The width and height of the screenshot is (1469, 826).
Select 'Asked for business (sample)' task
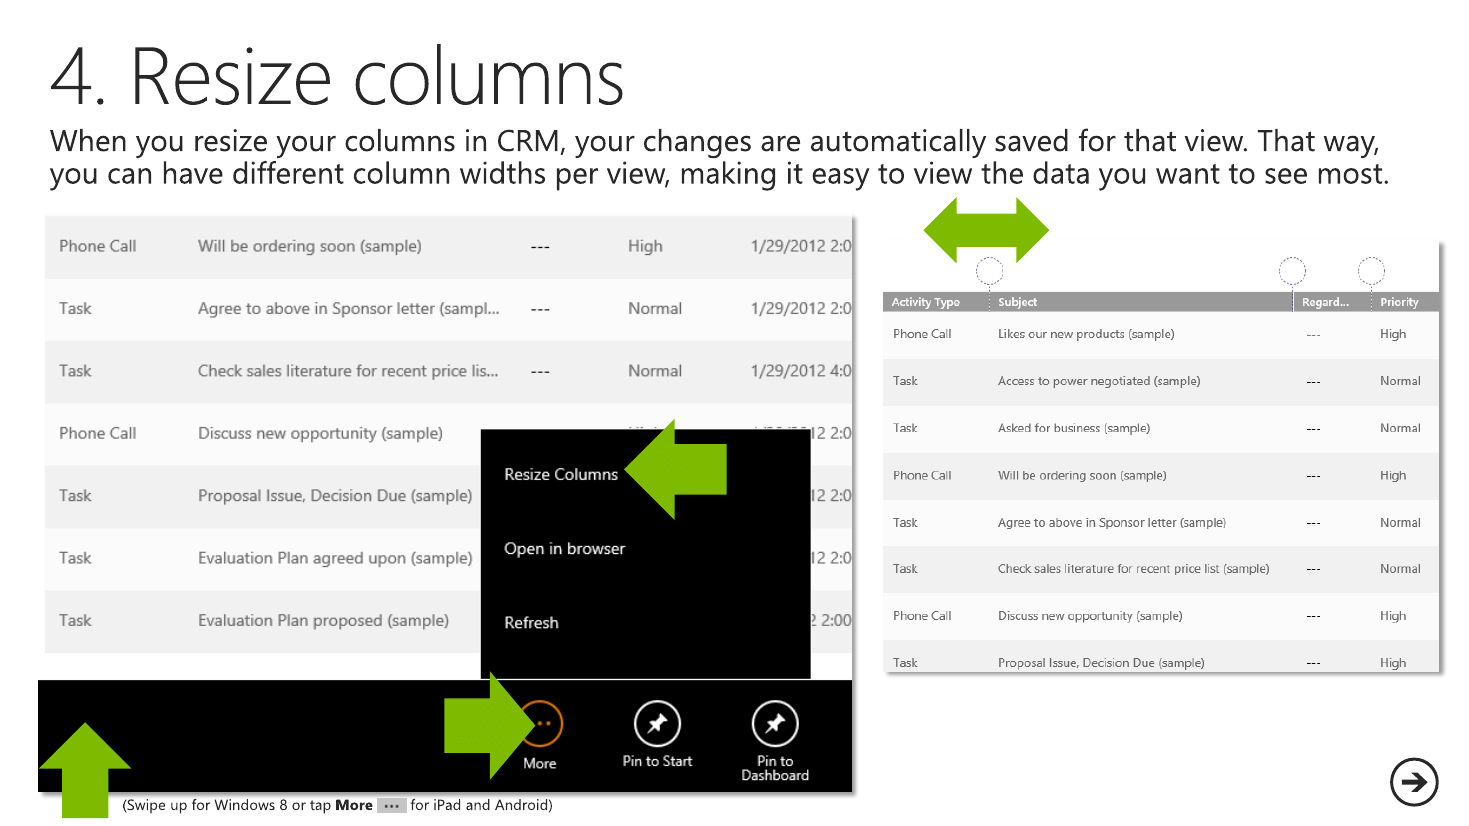click(x=1073, y=428)
